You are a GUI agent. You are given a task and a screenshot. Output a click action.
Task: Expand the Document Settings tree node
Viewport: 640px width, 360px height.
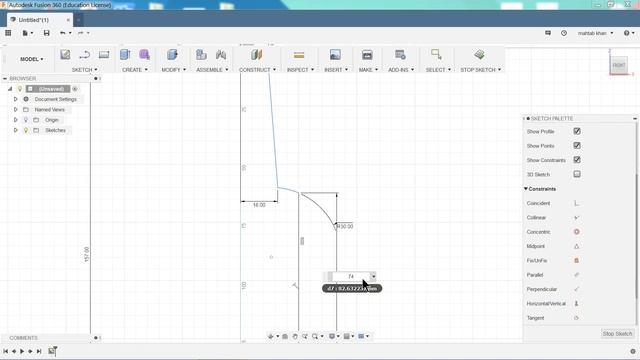click(x=16, y=99)
